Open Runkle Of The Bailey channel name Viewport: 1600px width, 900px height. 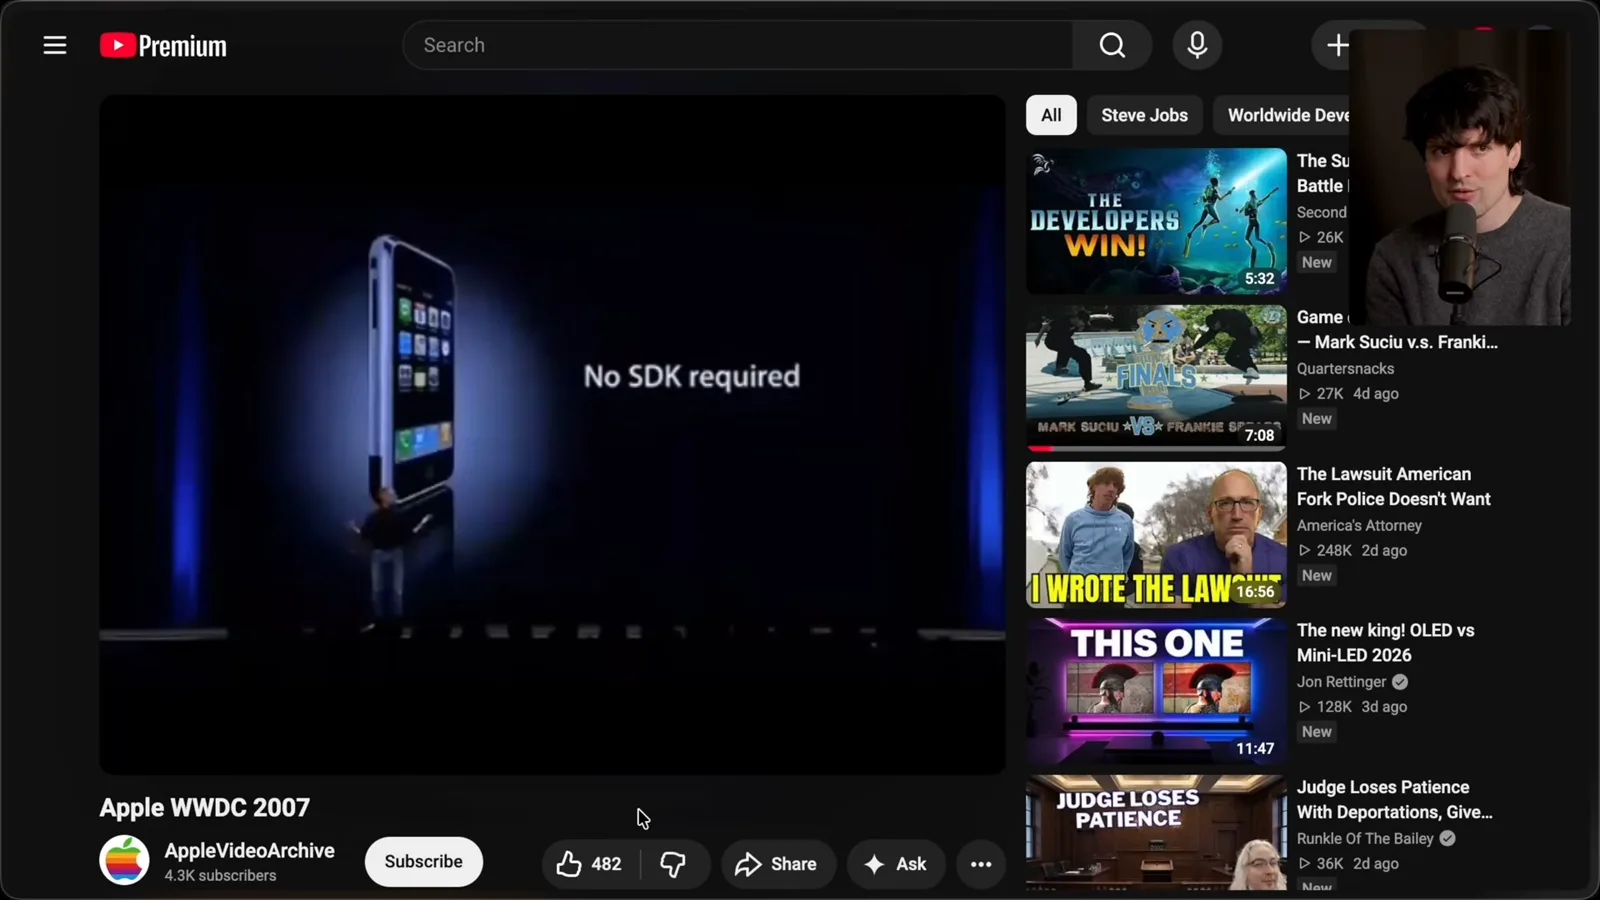[x=1365, y=838]
